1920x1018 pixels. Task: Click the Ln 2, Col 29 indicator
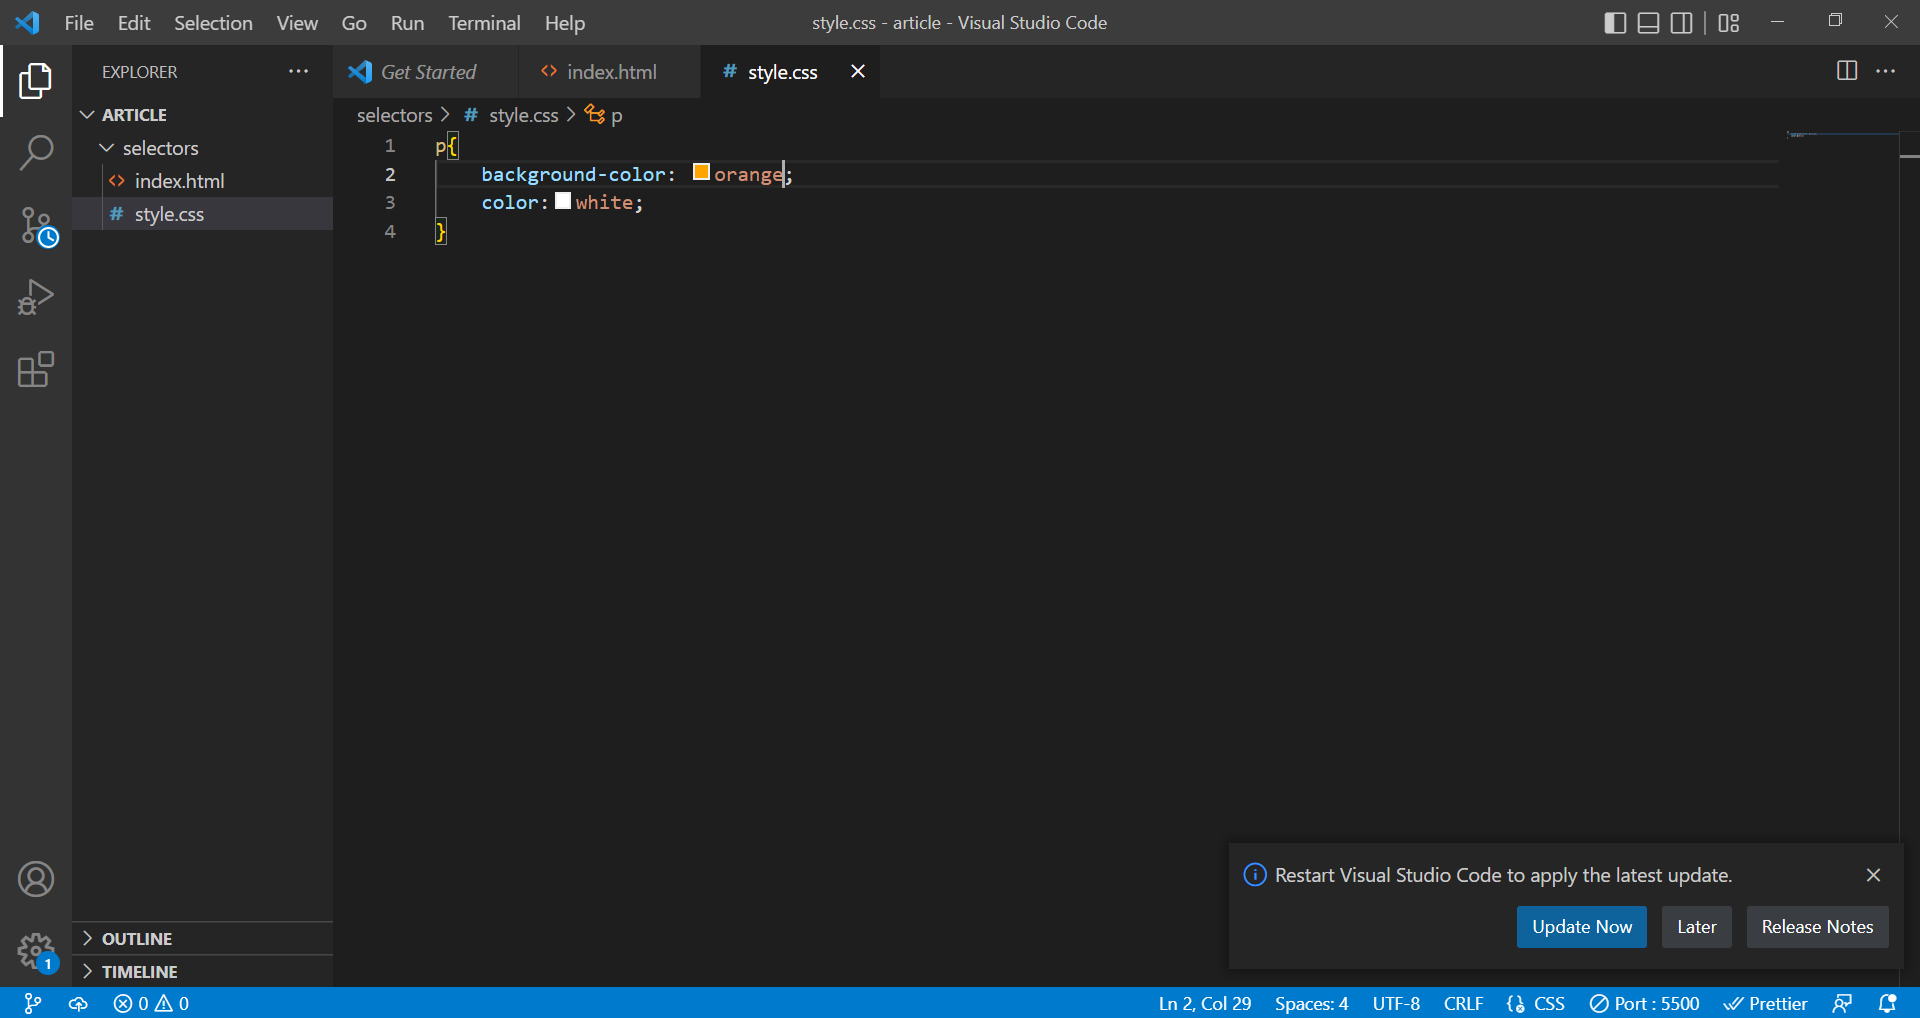point(1205,1003)
